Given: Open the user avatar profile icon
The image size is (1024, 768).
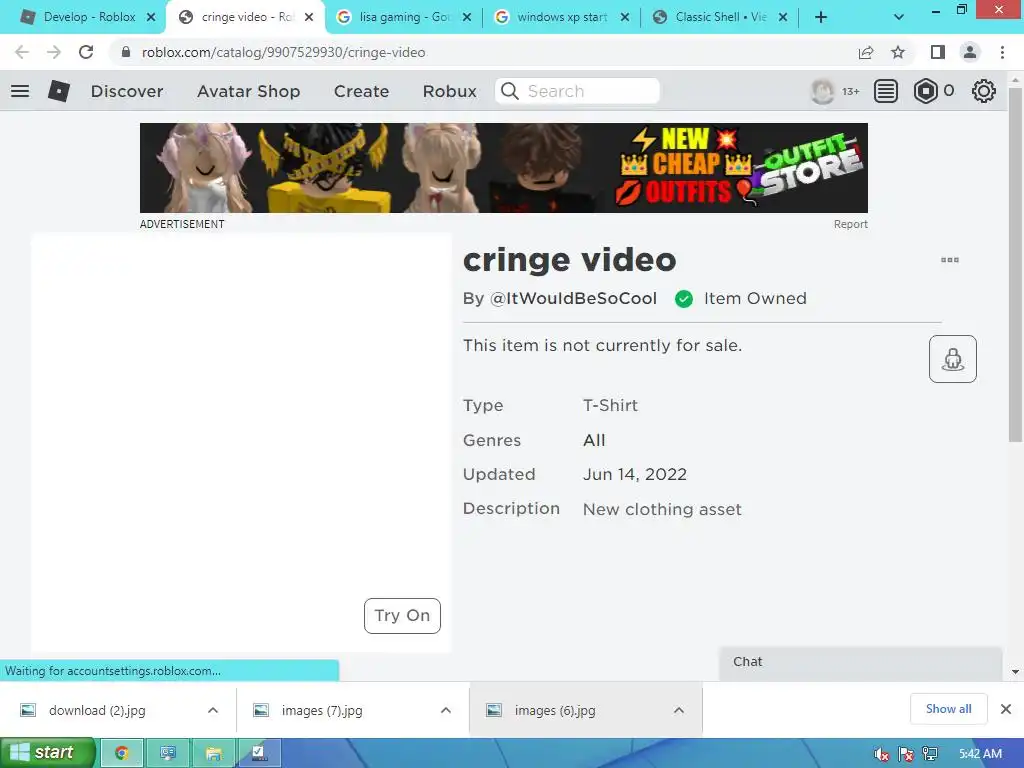Looking at the screenshot, I should click(822, 91).
